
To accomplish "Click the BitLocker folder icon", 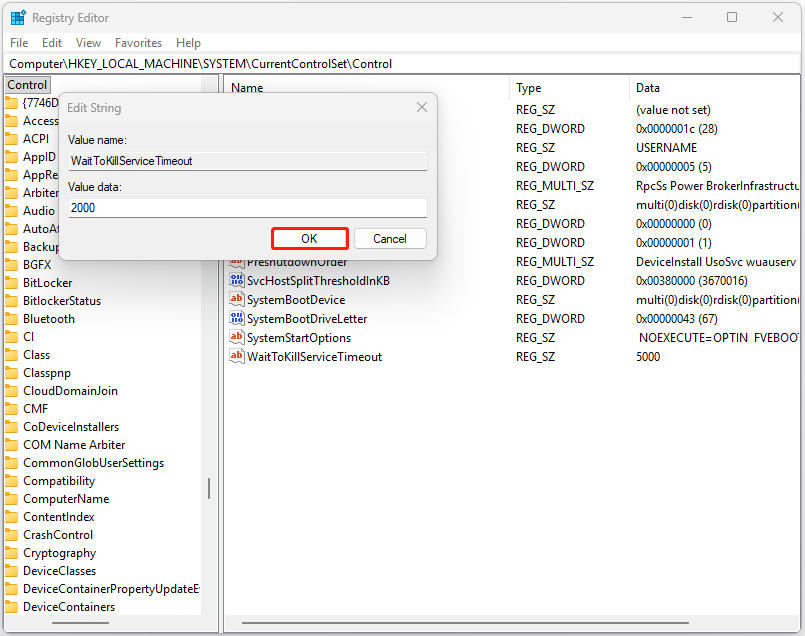I will coord(11,283).
